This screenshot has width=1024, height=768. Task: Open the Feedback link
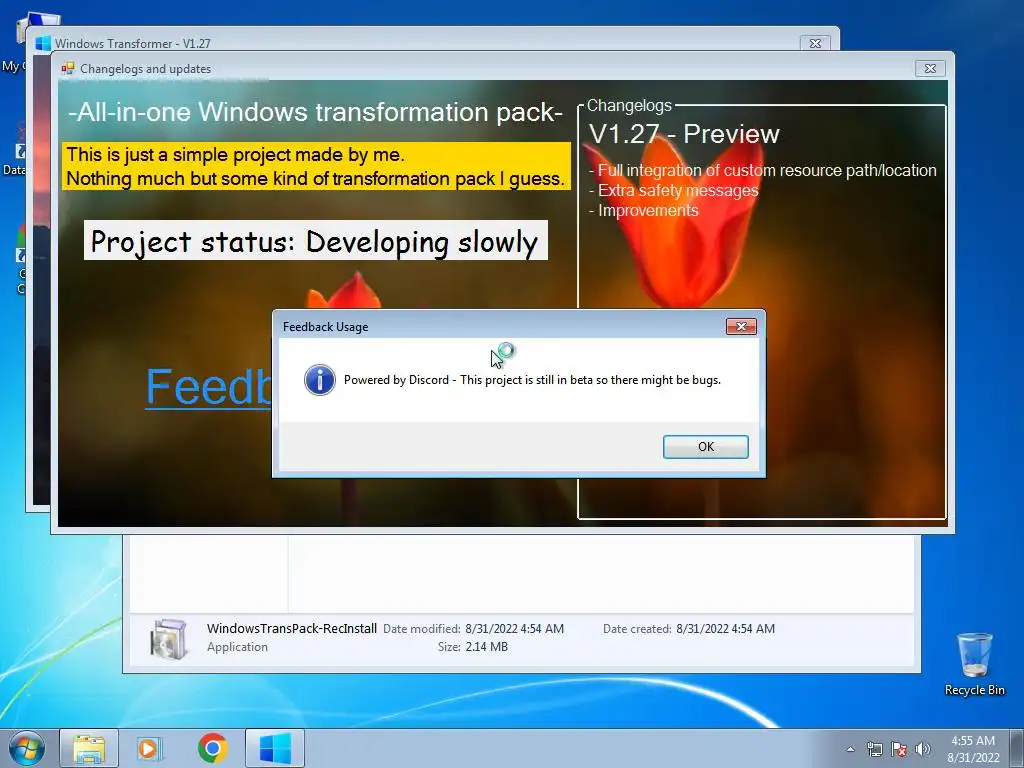click(x=208, y=387)
